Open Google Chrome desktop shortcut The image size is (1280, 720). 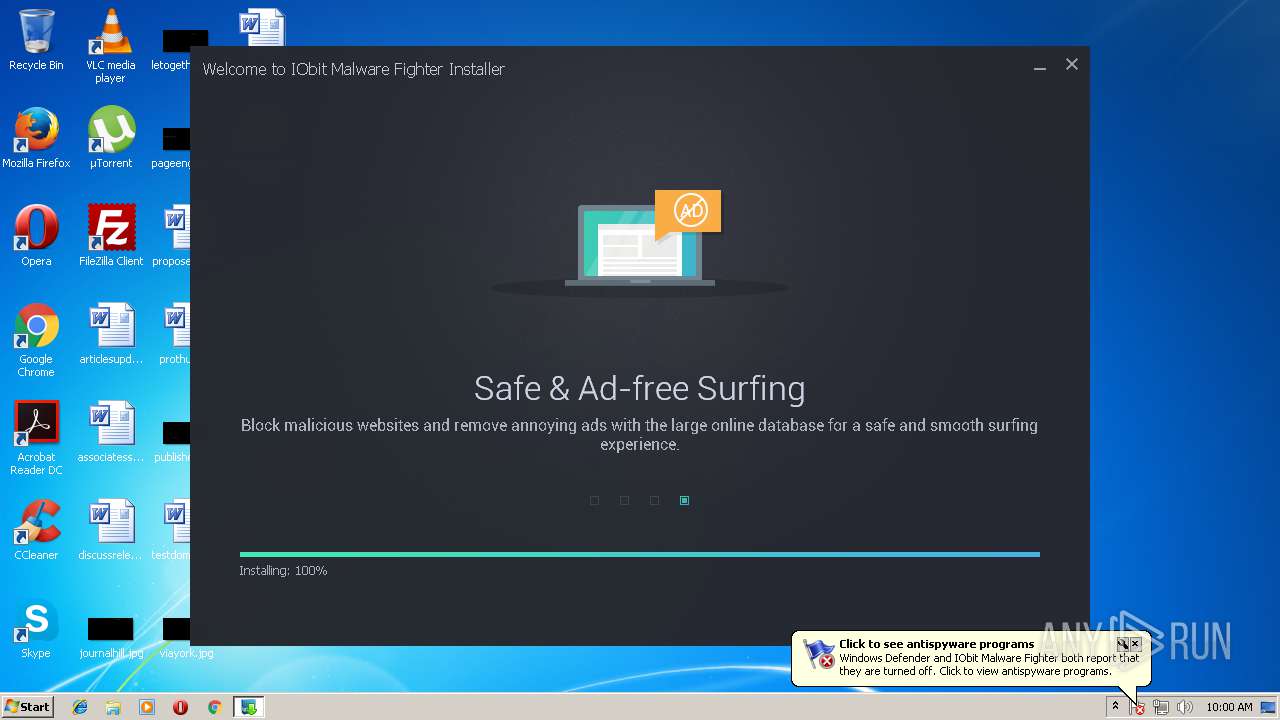click(x=36, y=340)
